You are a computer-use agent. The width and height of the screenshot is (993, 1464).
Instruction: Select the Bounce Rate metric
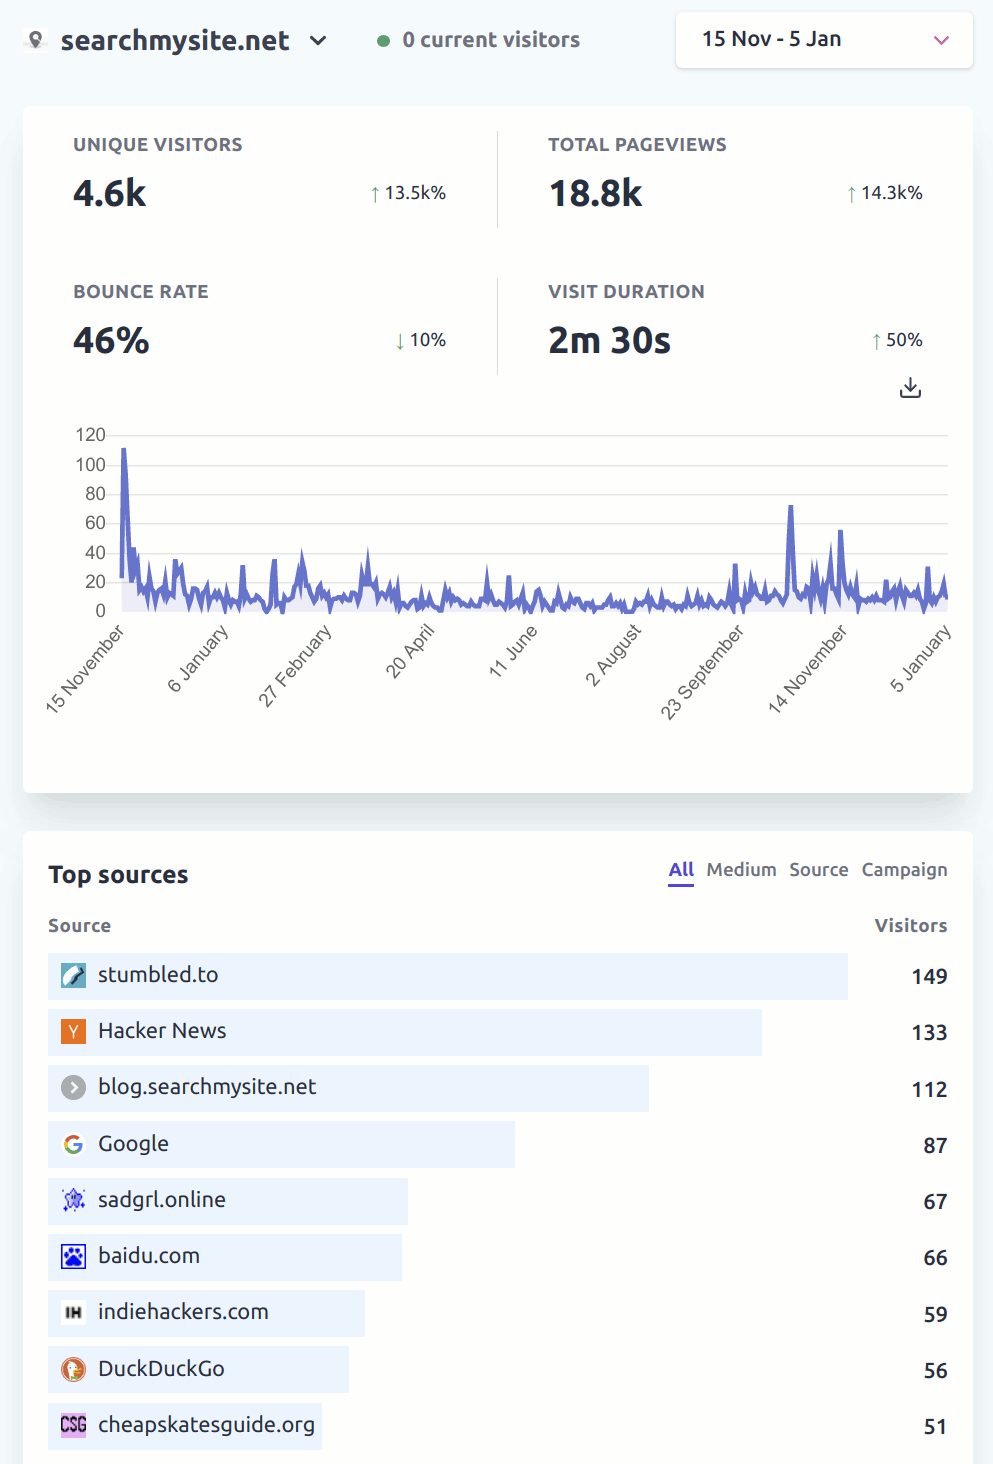pyautogui.click(x=259, y=324)
